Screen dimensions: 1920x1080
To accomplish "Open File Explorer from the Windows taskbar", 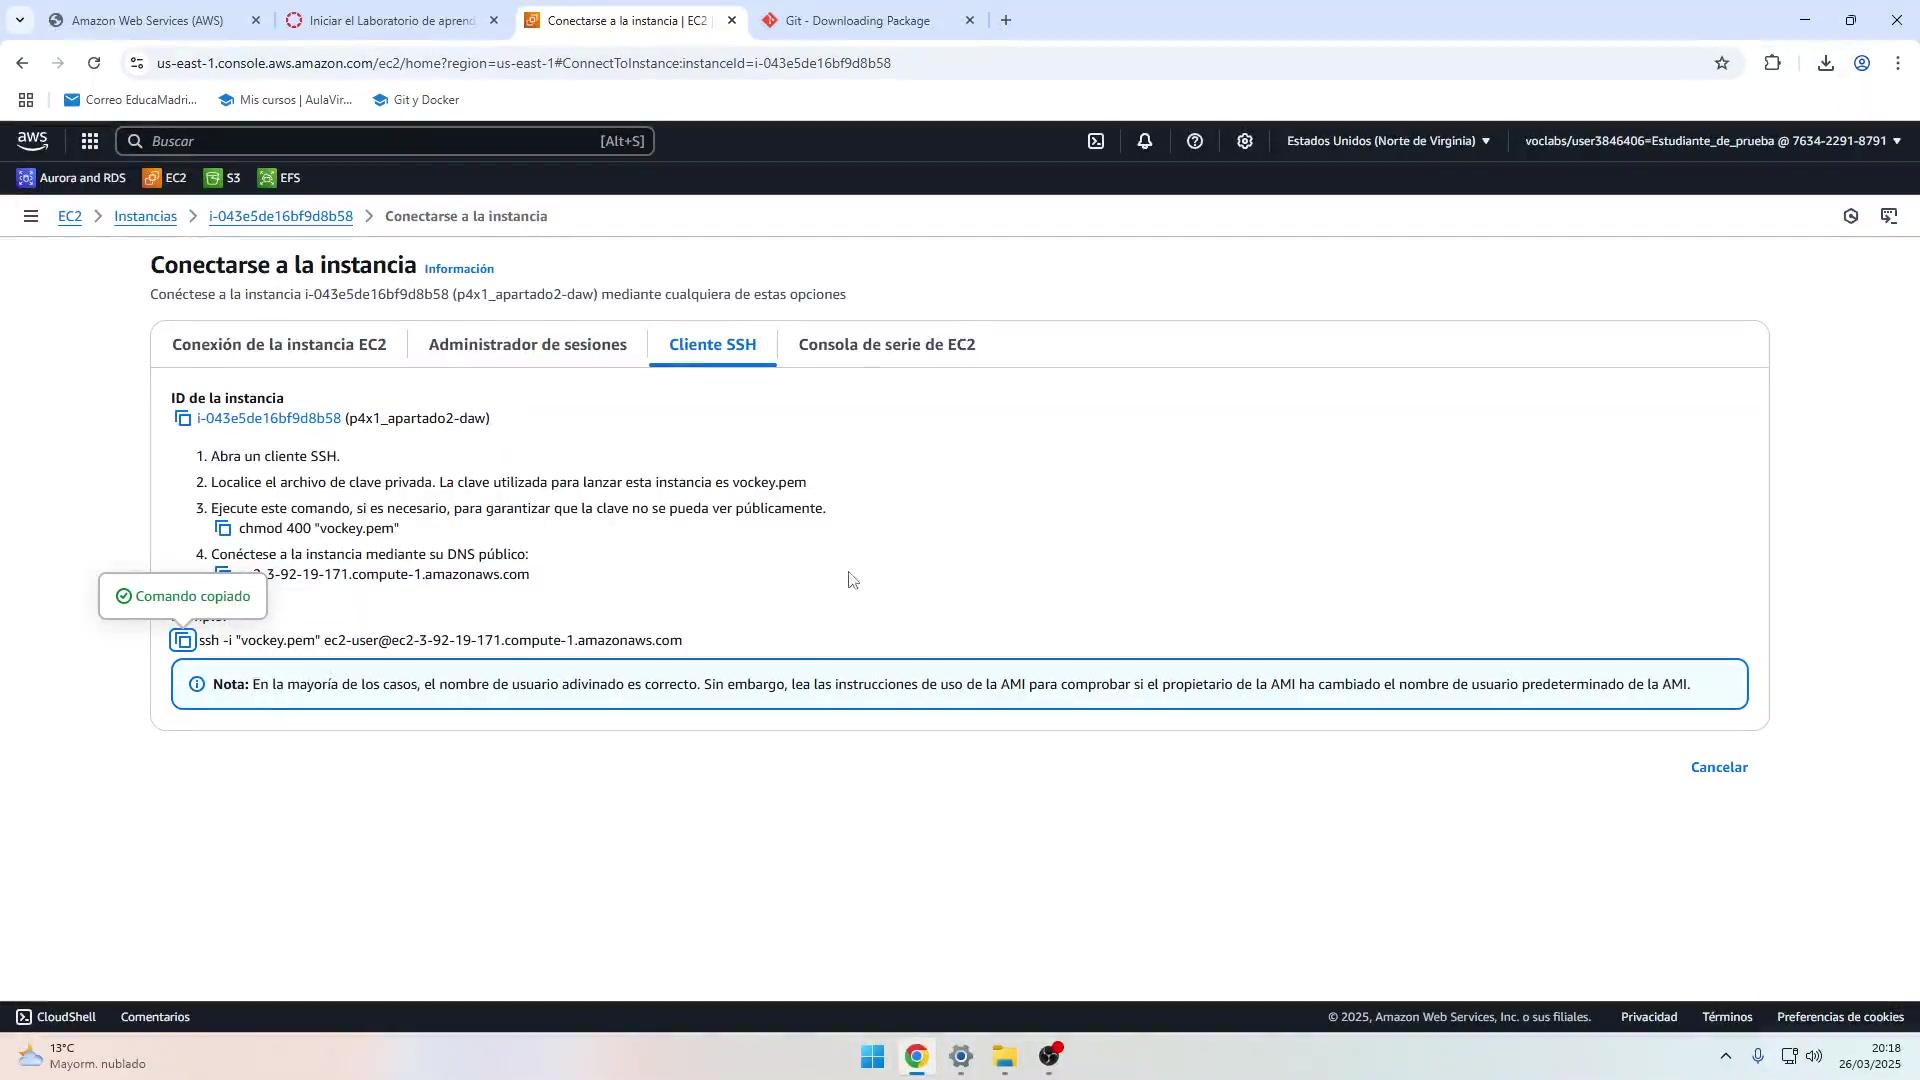I will click(x=1004, y=1056).
